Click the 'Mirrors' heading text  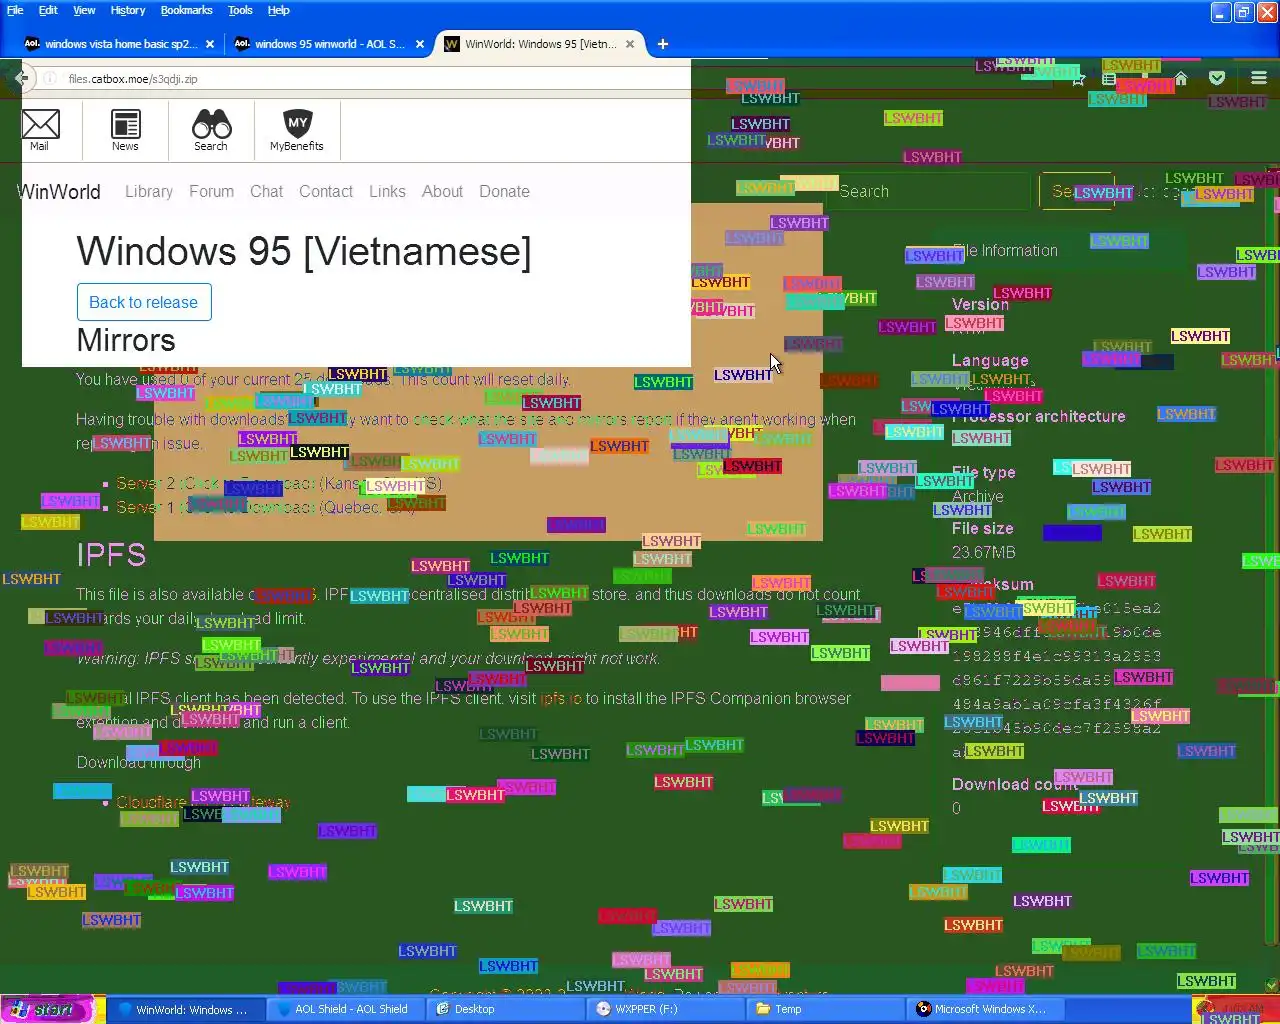point(126,340)
